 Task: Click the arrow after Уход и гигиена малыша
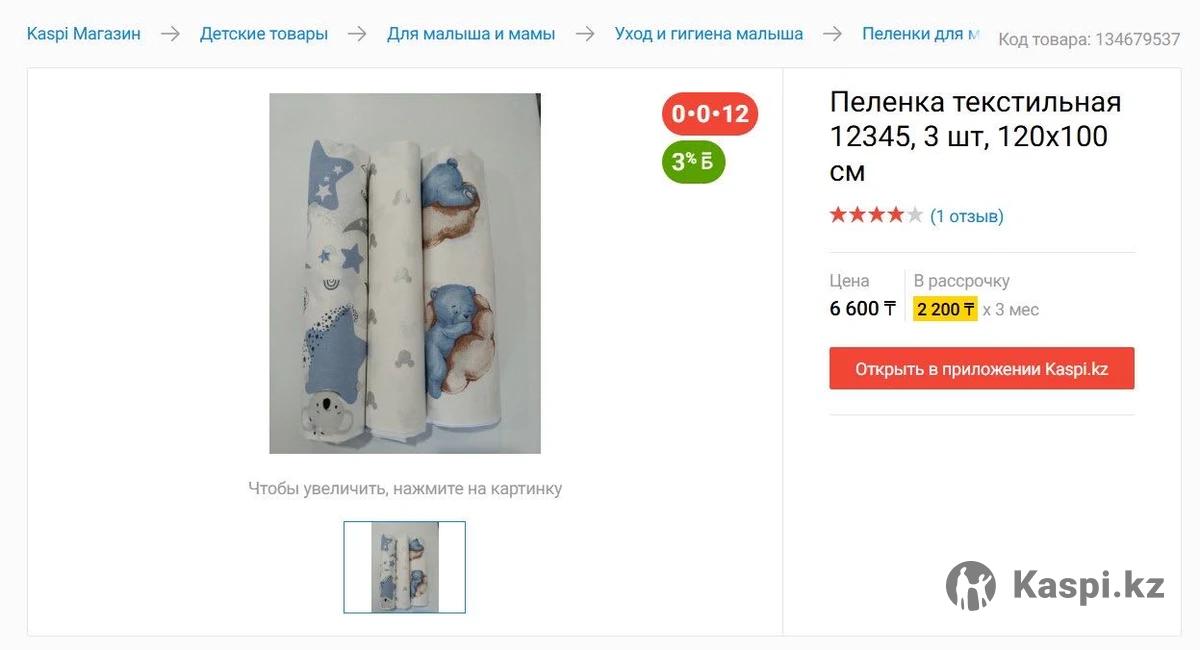coord(832,34)
